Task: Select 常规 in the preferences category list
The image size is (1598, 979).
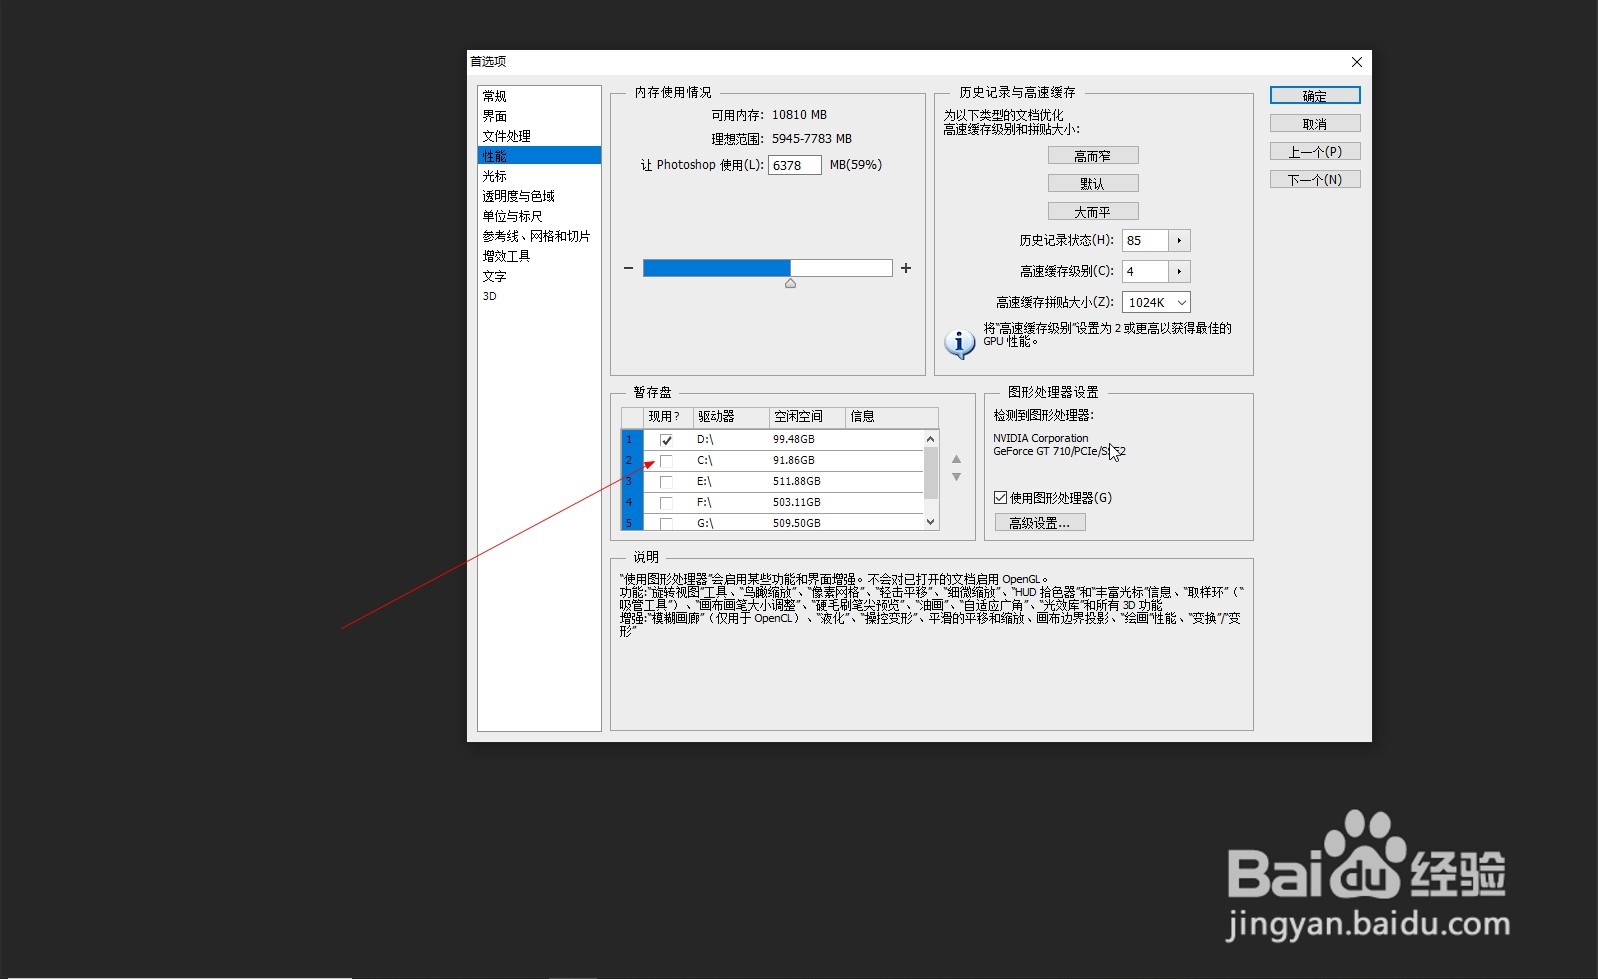Action: [495, 96]
